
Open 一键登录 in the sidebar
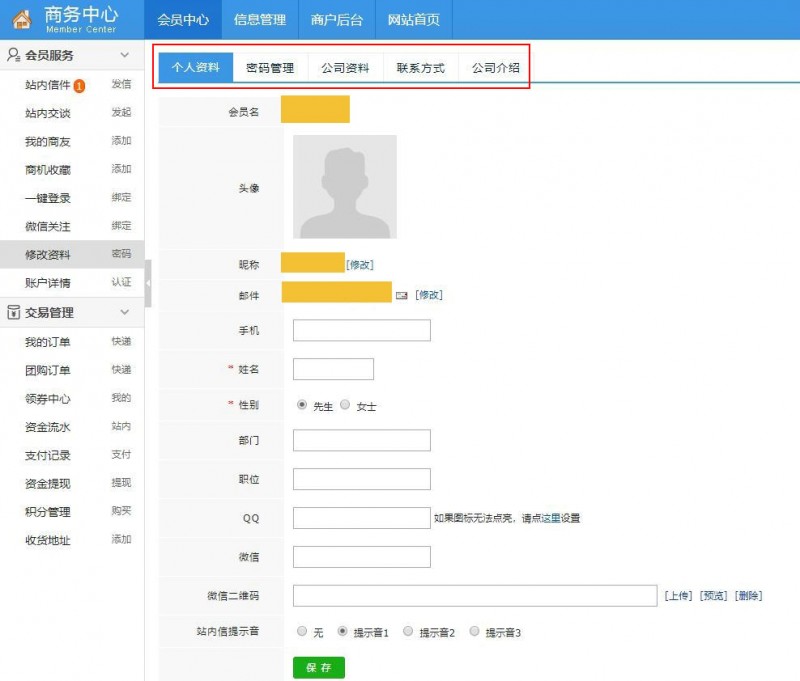point(47,198)
